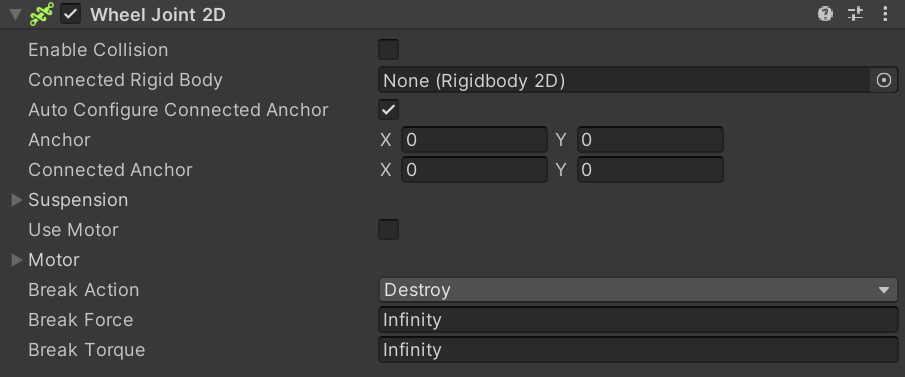
Task: Click the Wheel Joint 2D component icon
Action: coord(42,14)
